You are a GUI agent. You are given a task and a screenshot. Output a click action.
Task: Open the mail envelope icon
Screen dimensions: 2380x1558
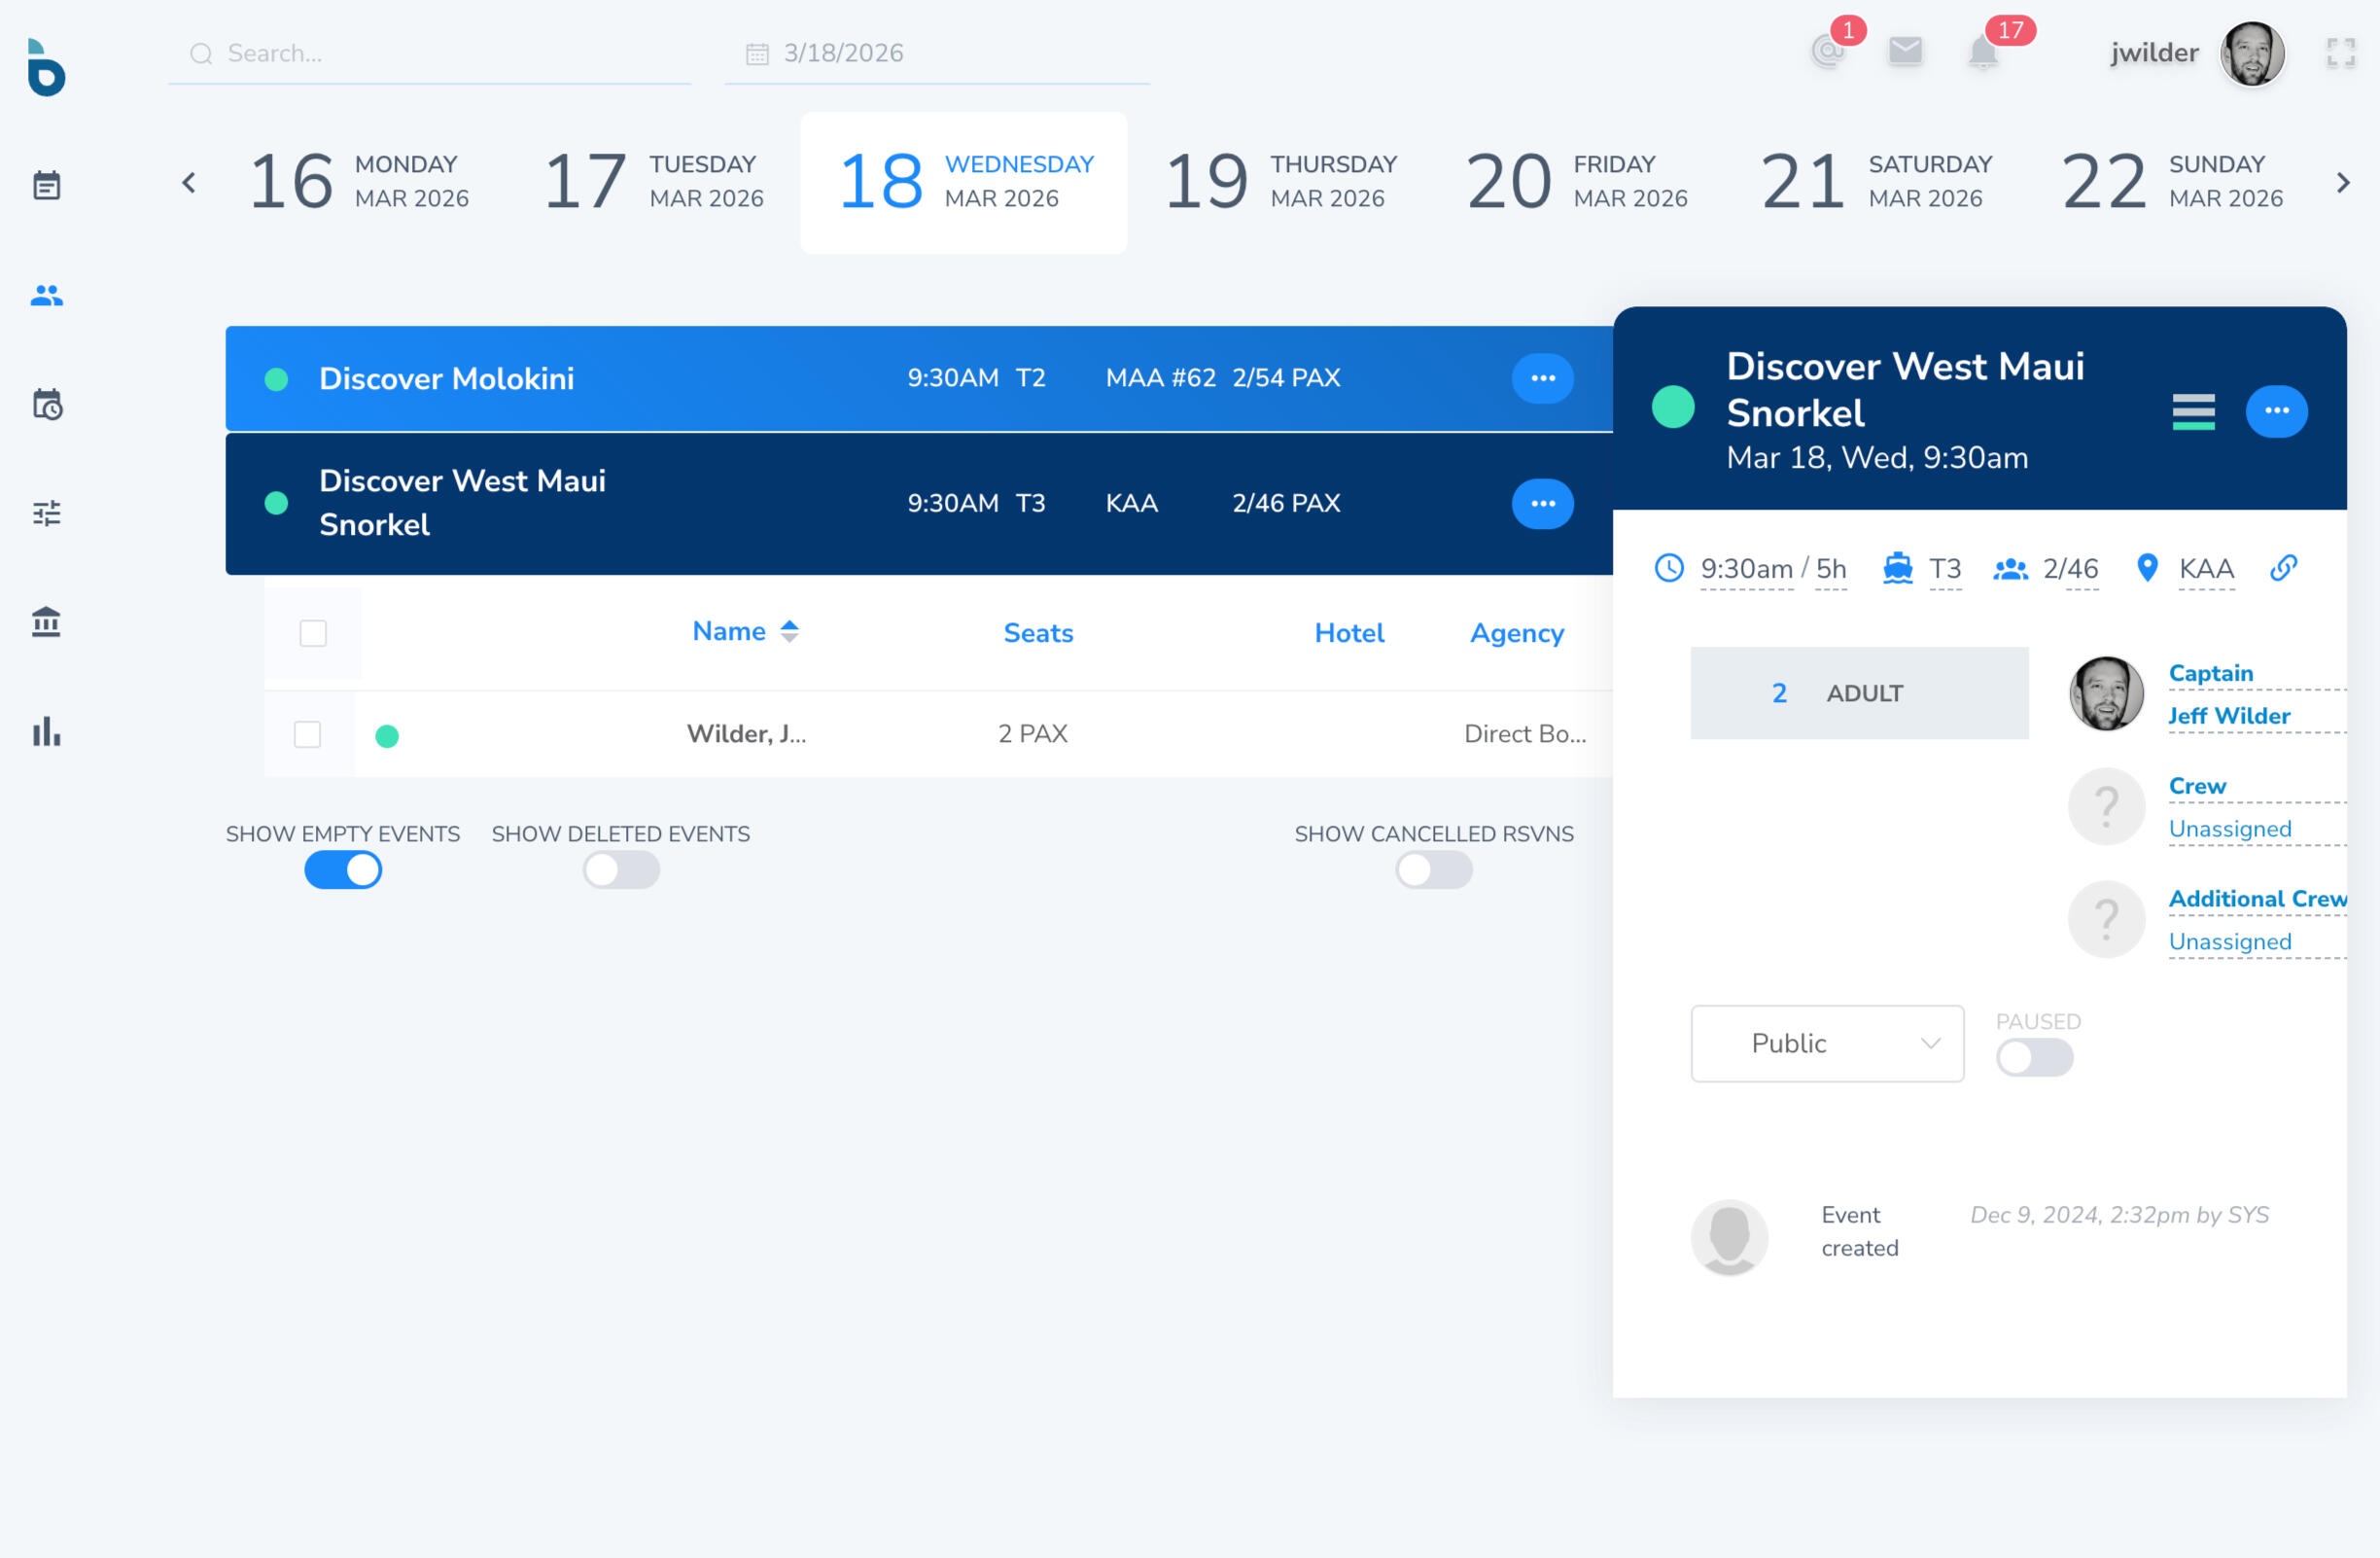[1905, 51]
